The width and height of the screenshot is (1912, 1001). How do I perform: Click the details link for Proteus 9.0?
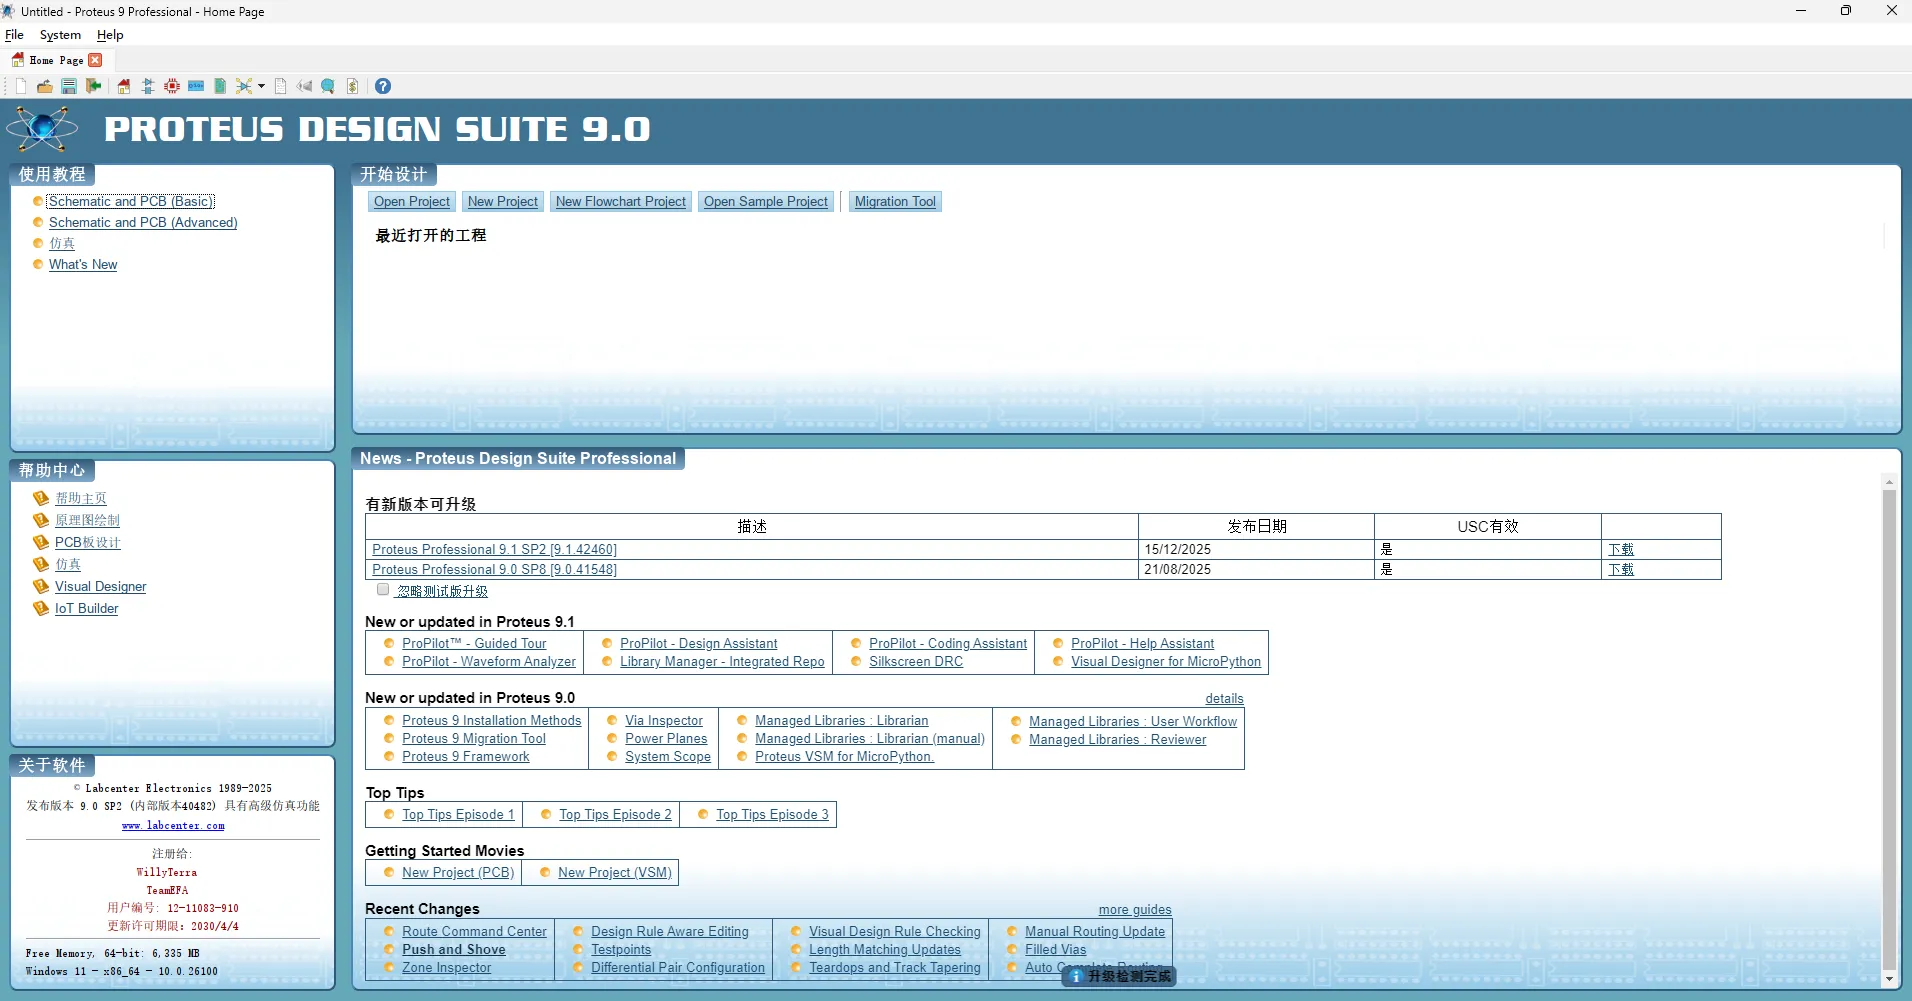click(x=1224, y=698)
